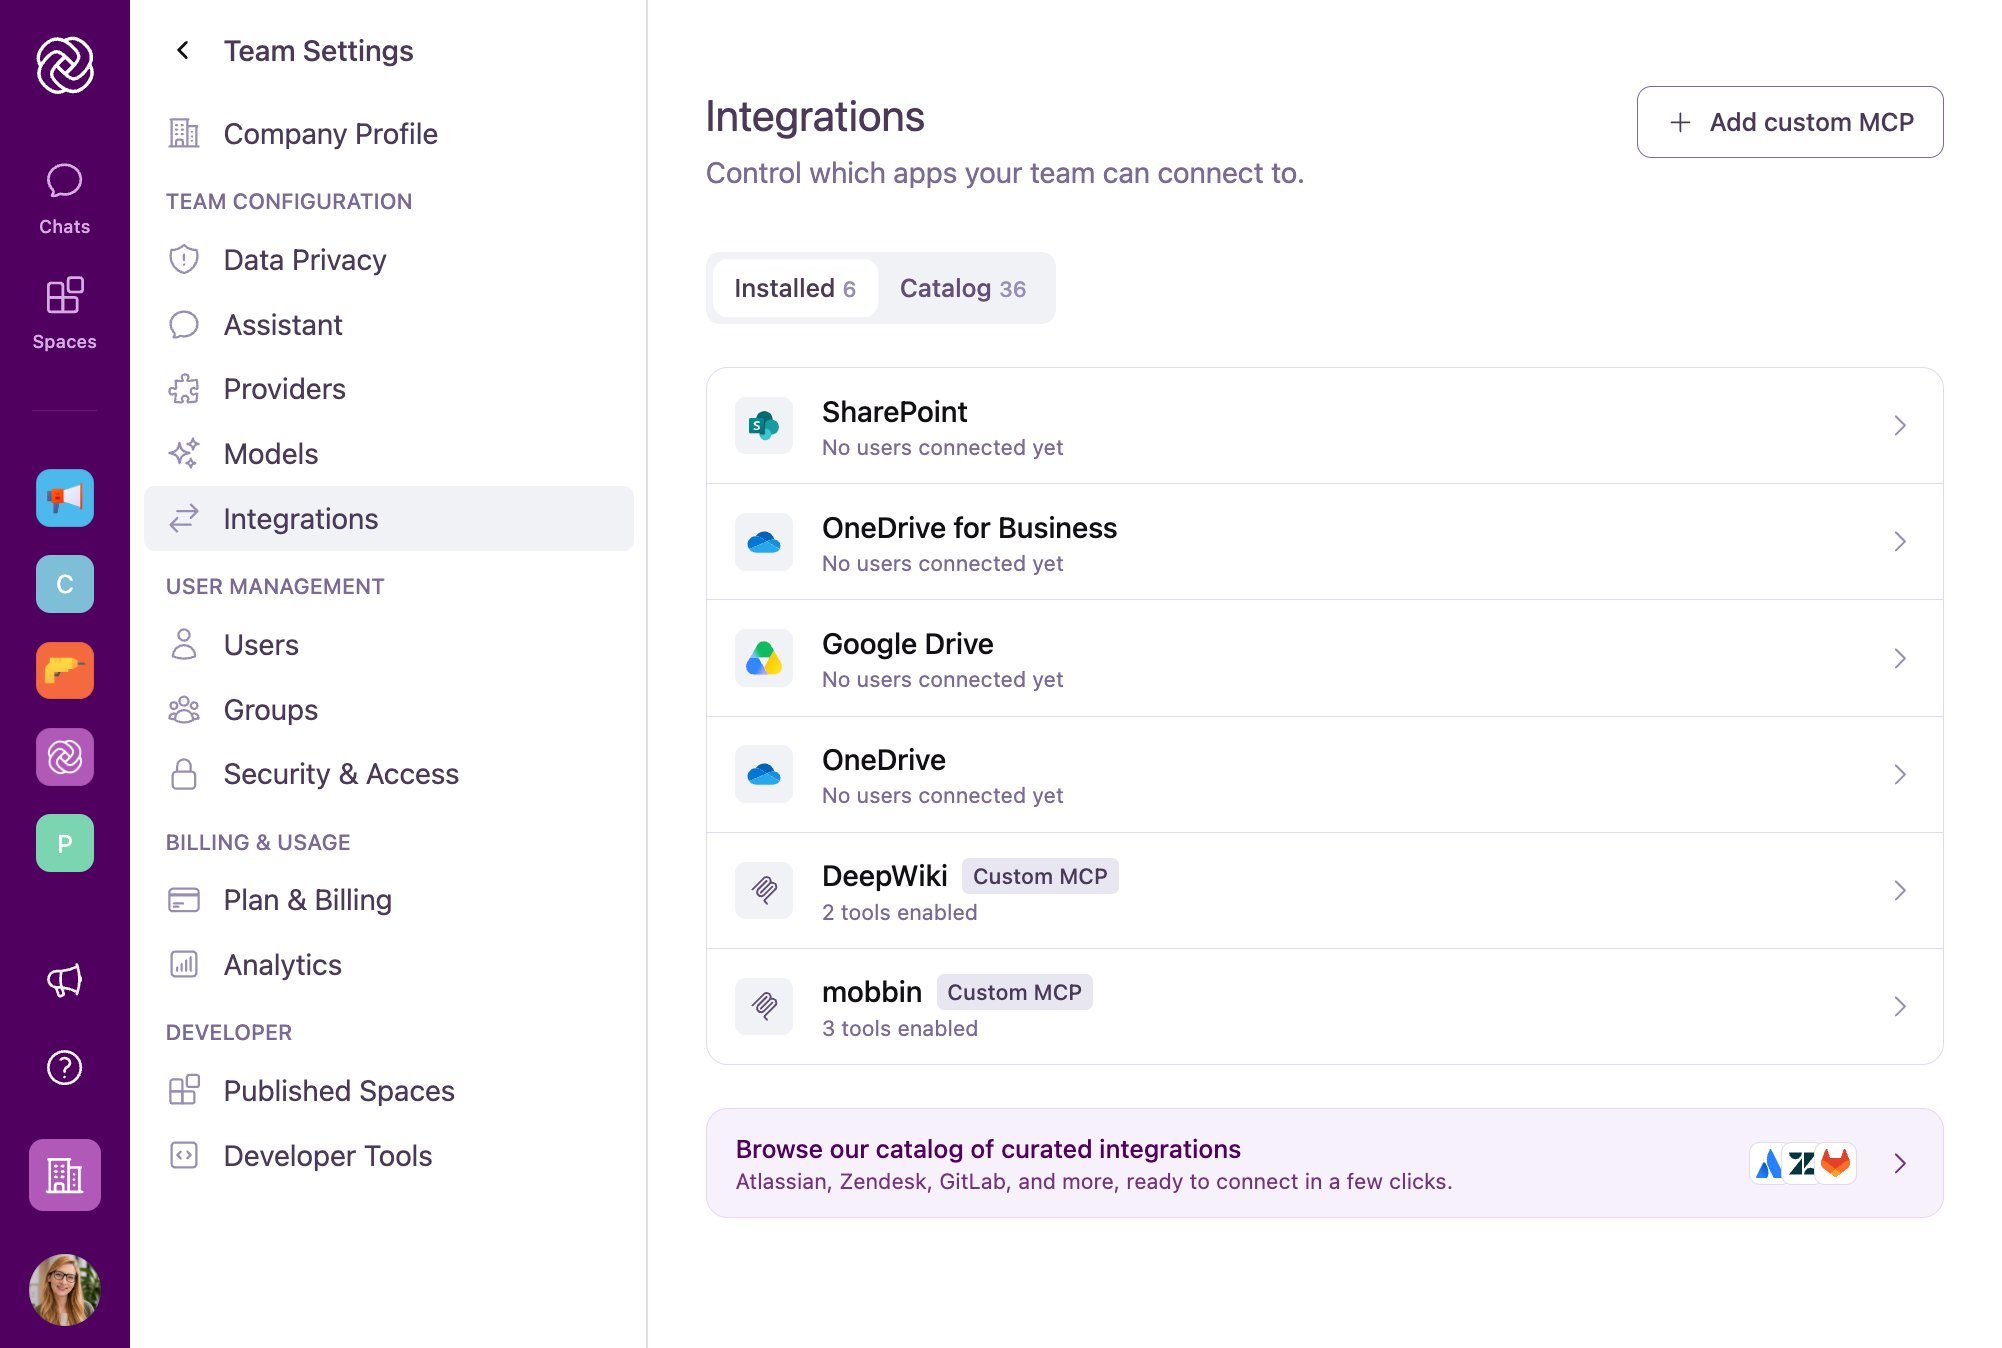Expand the OneDrive row chevron

click(x=1900, y=774)
